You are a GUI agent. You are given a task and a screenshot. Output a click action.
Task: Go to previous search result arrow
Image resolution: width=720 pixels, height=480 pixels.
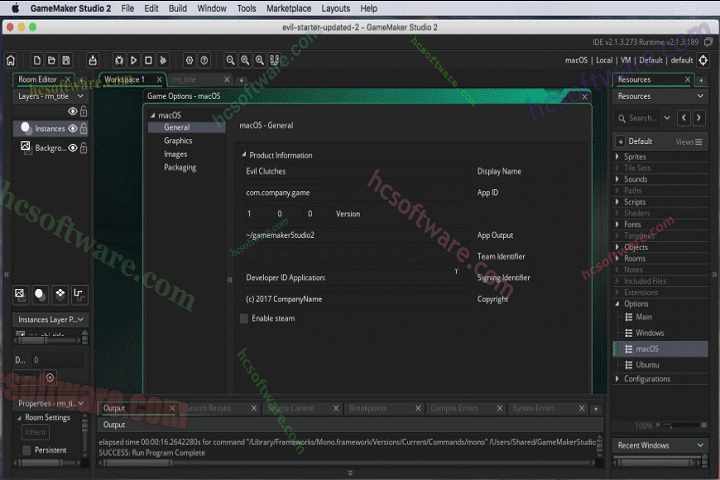[684, 118]
